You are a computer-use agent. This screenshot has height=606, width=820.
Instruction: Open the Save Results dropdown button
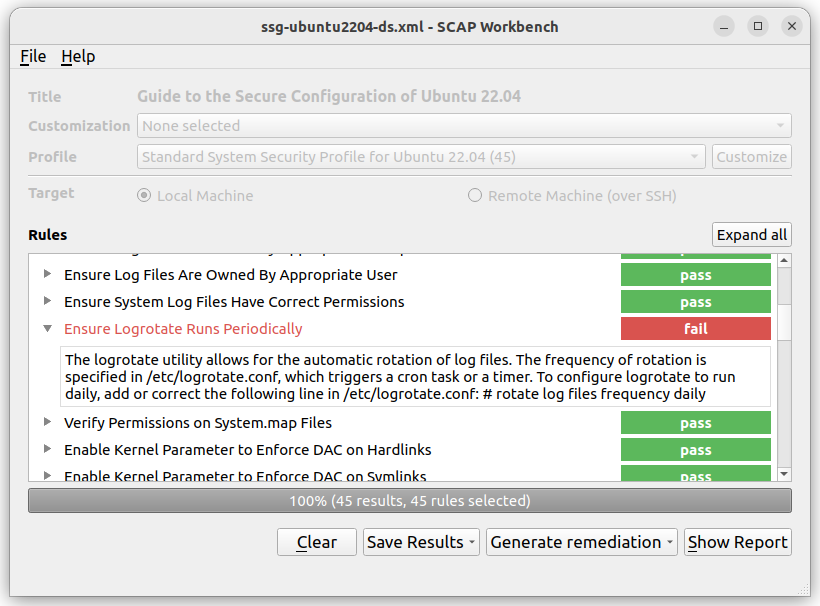[x=421, y=542]
